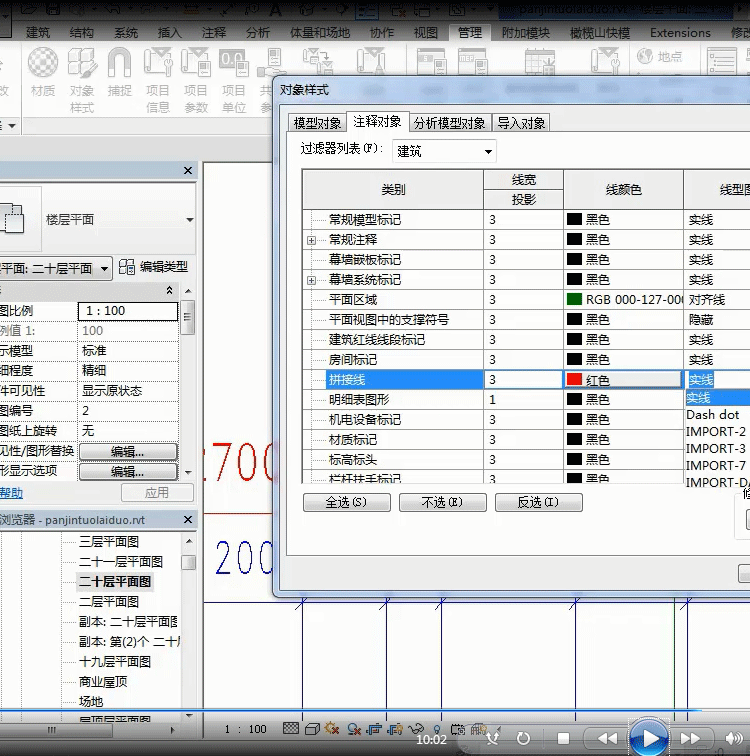The width and height of the screenshot is (750, 756).
Task: Click the red color swatch for 拼接线
Action: 575,380
